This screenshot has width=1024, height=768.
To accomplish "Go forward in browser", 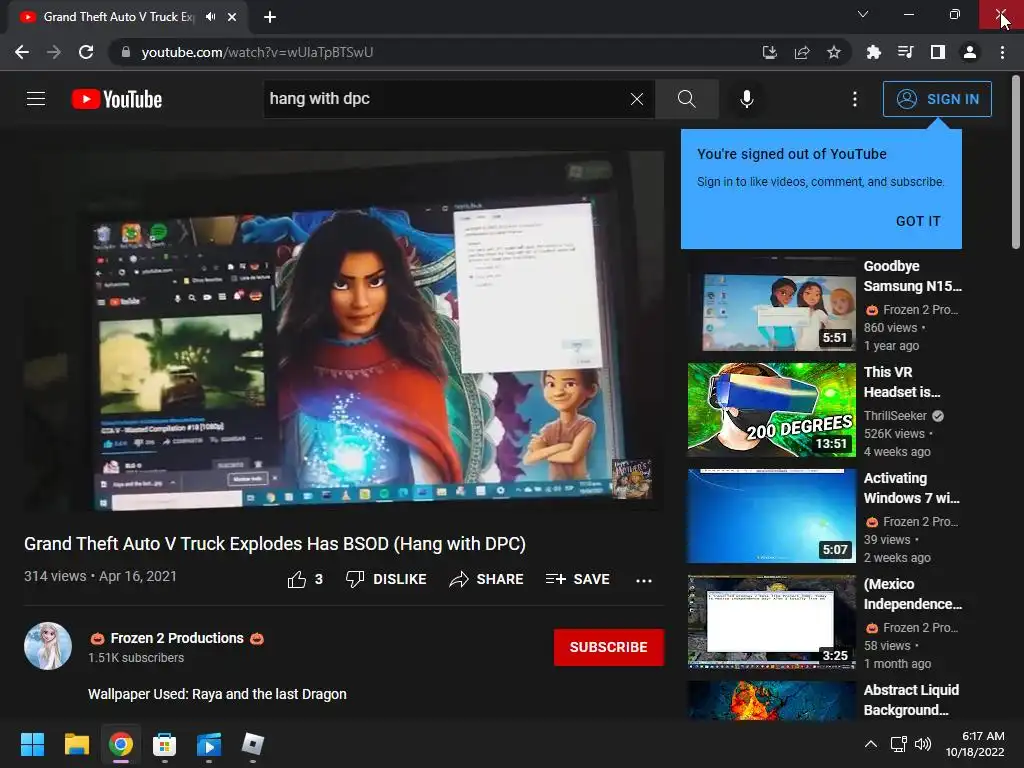I will click(54, 52).
